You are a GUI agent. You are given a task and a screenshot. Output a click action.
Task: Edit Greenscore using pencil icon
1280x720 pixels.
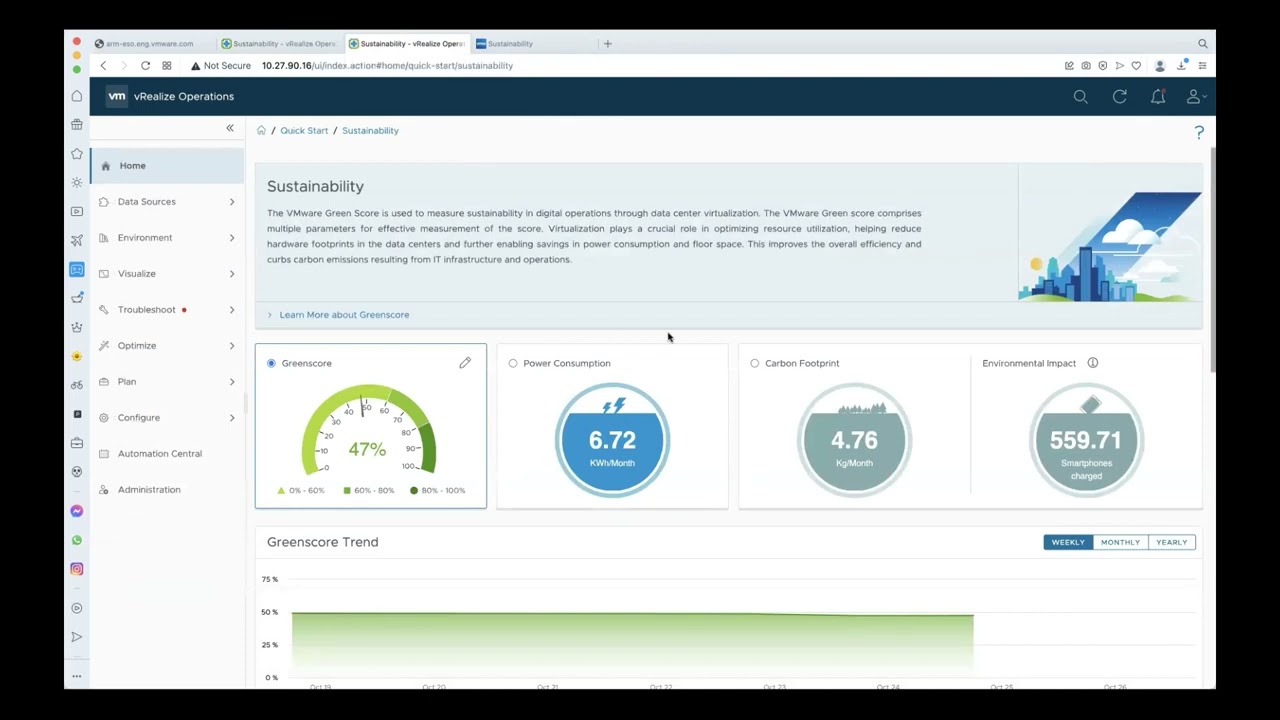tap(465, 363)
